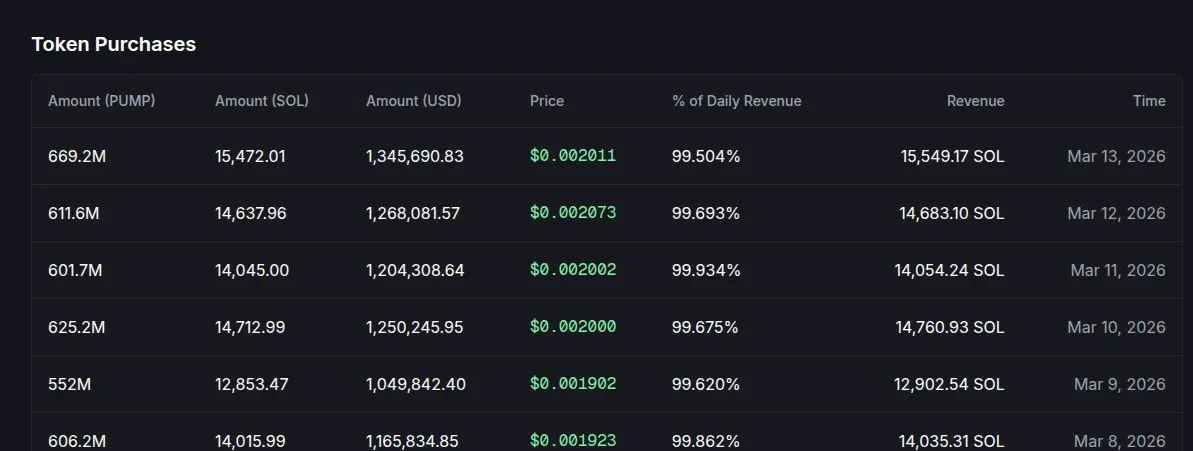Select the $0.002002 price entry
Viewport: 1193px width, 451px height.
pyautogui.click(x=573, y=270)
